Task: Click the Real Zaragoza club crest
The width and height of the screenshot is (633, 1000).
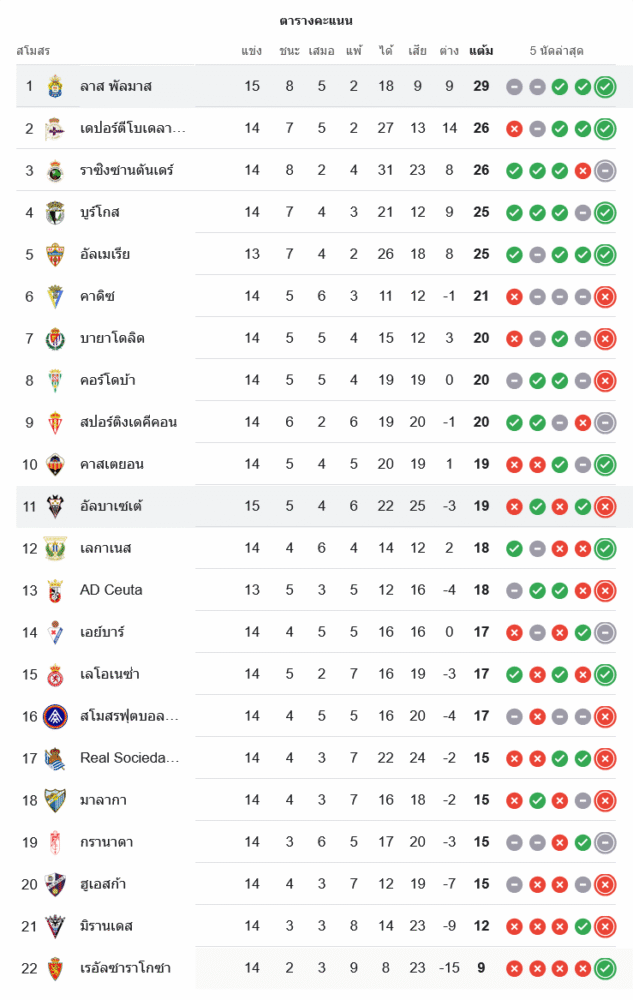Action: 55,968
